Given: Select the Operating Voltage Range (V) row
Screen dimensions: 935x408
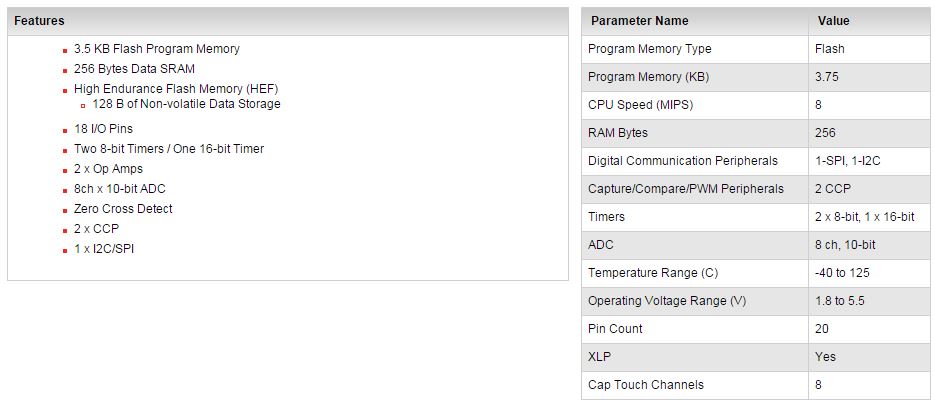Looking at the screenshot, I should pos(756,301).
